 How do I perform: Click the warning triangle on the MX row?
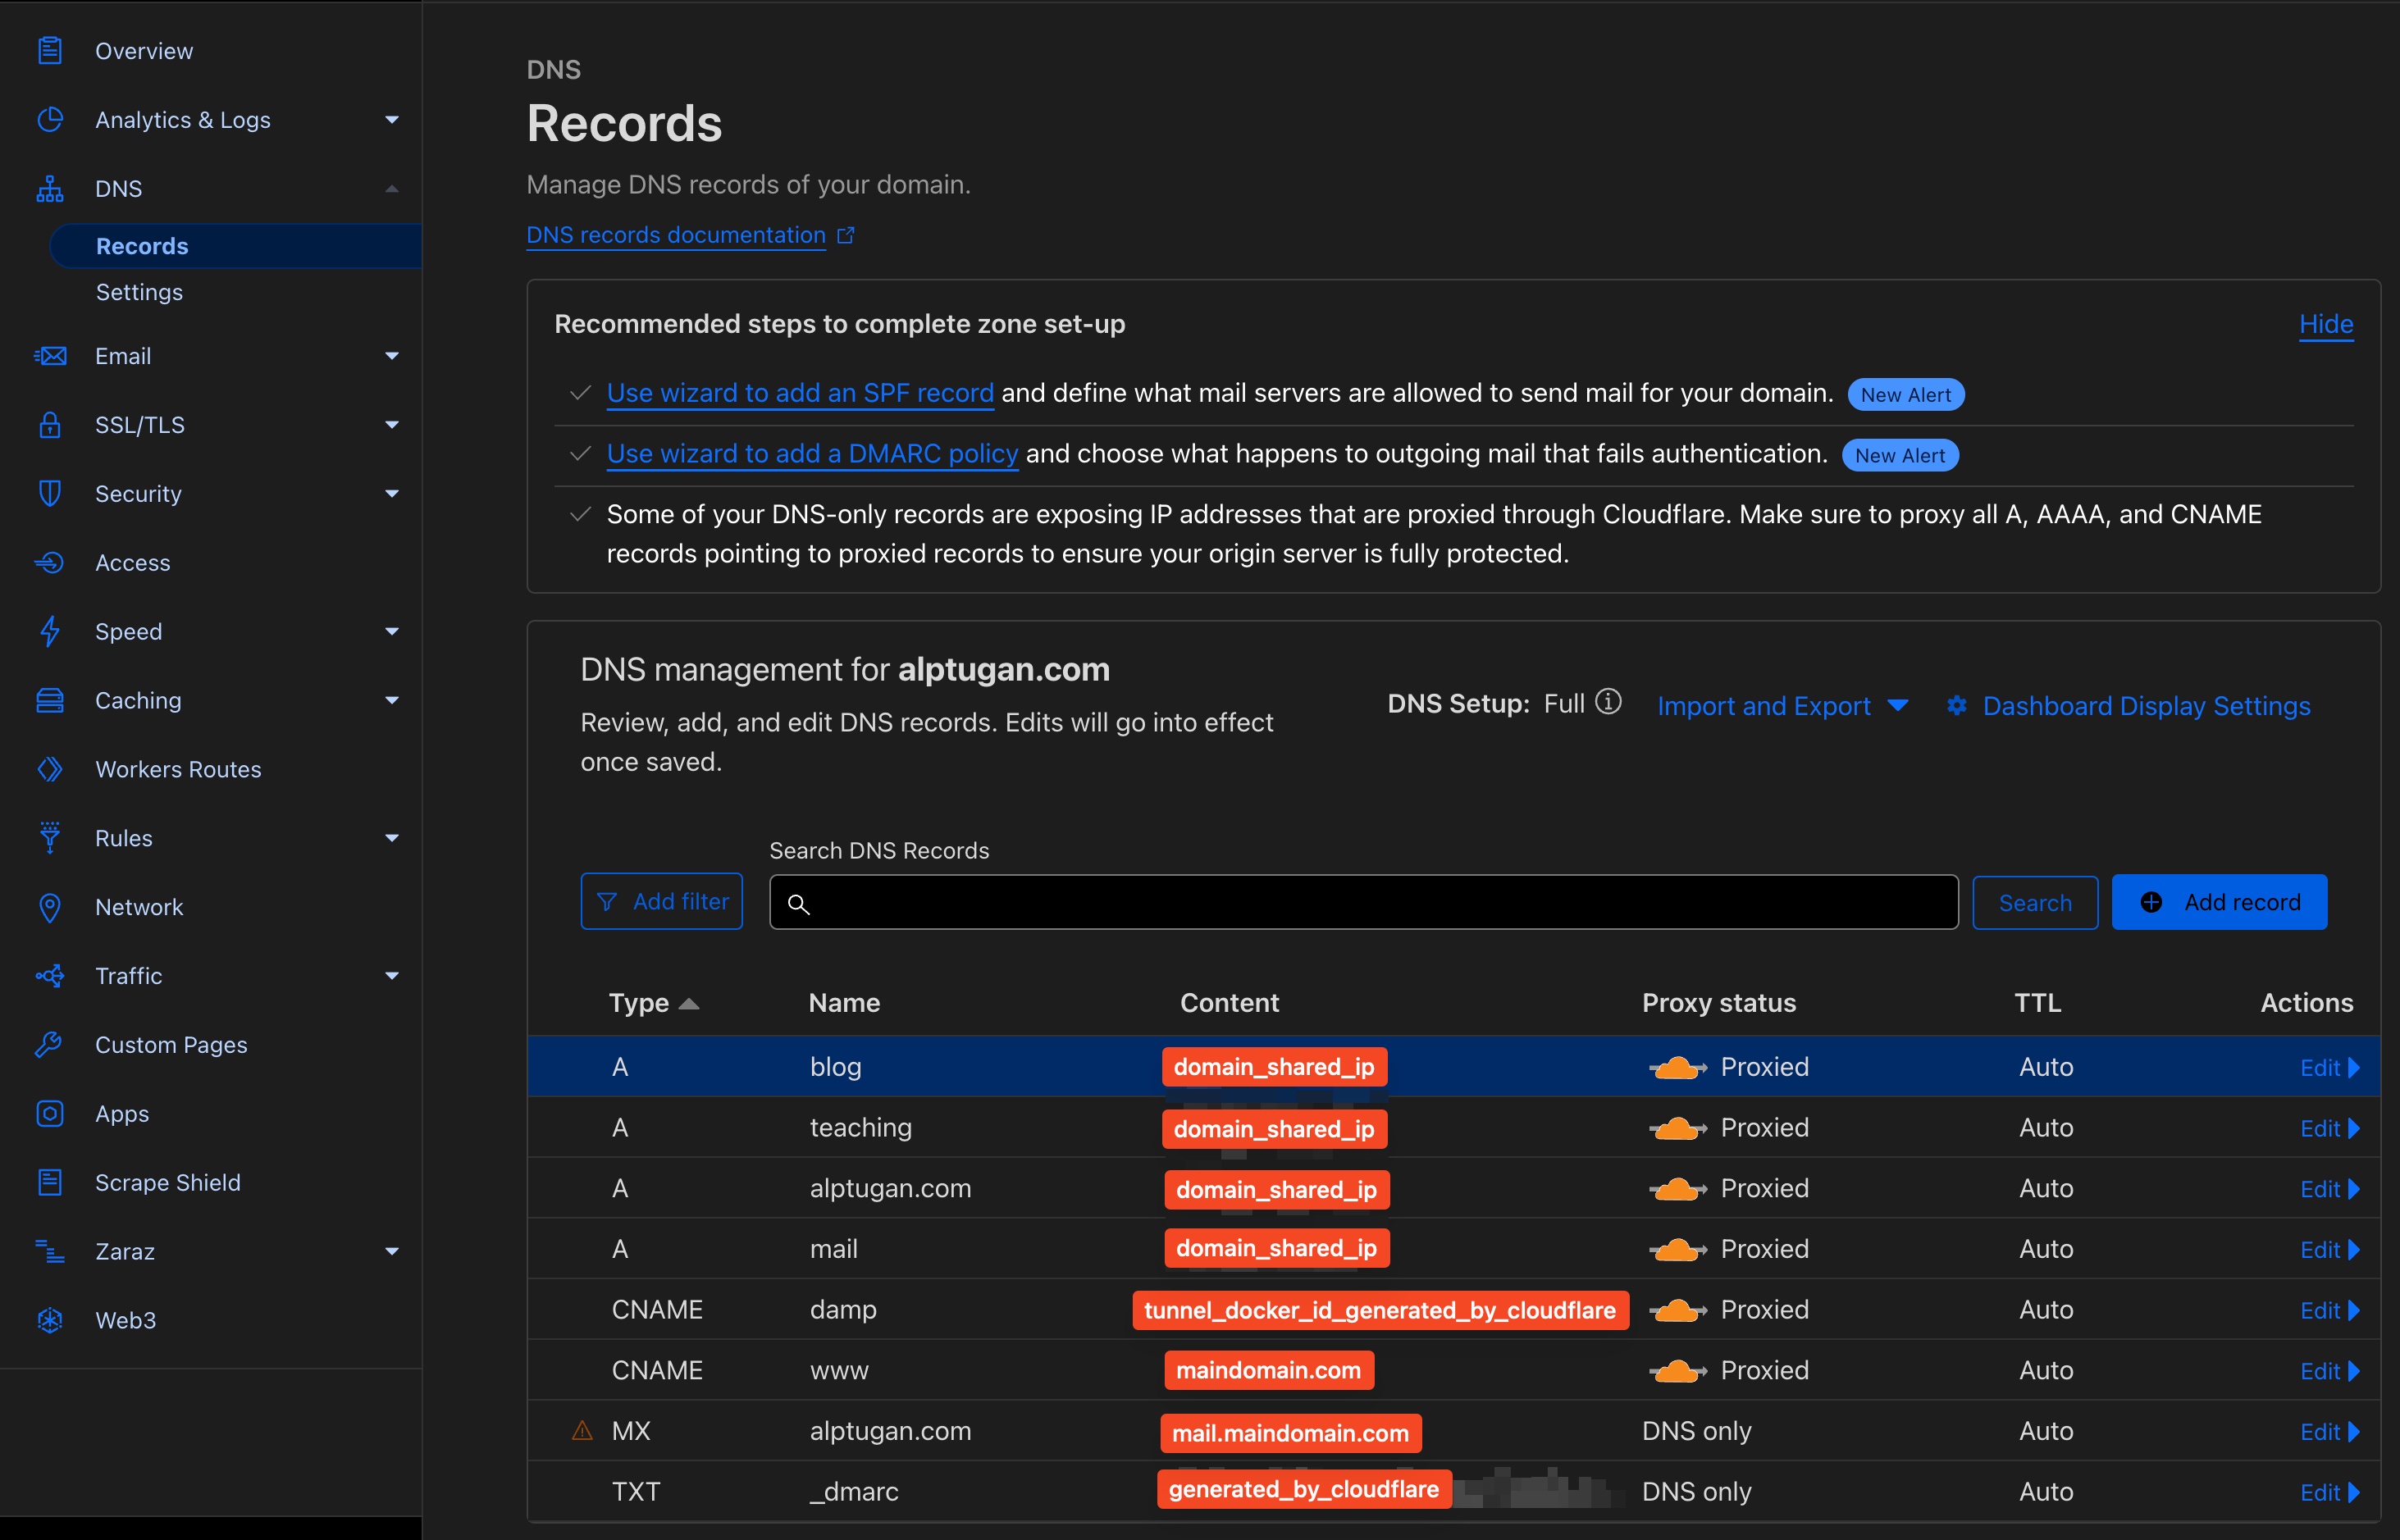coord(582,1430)
